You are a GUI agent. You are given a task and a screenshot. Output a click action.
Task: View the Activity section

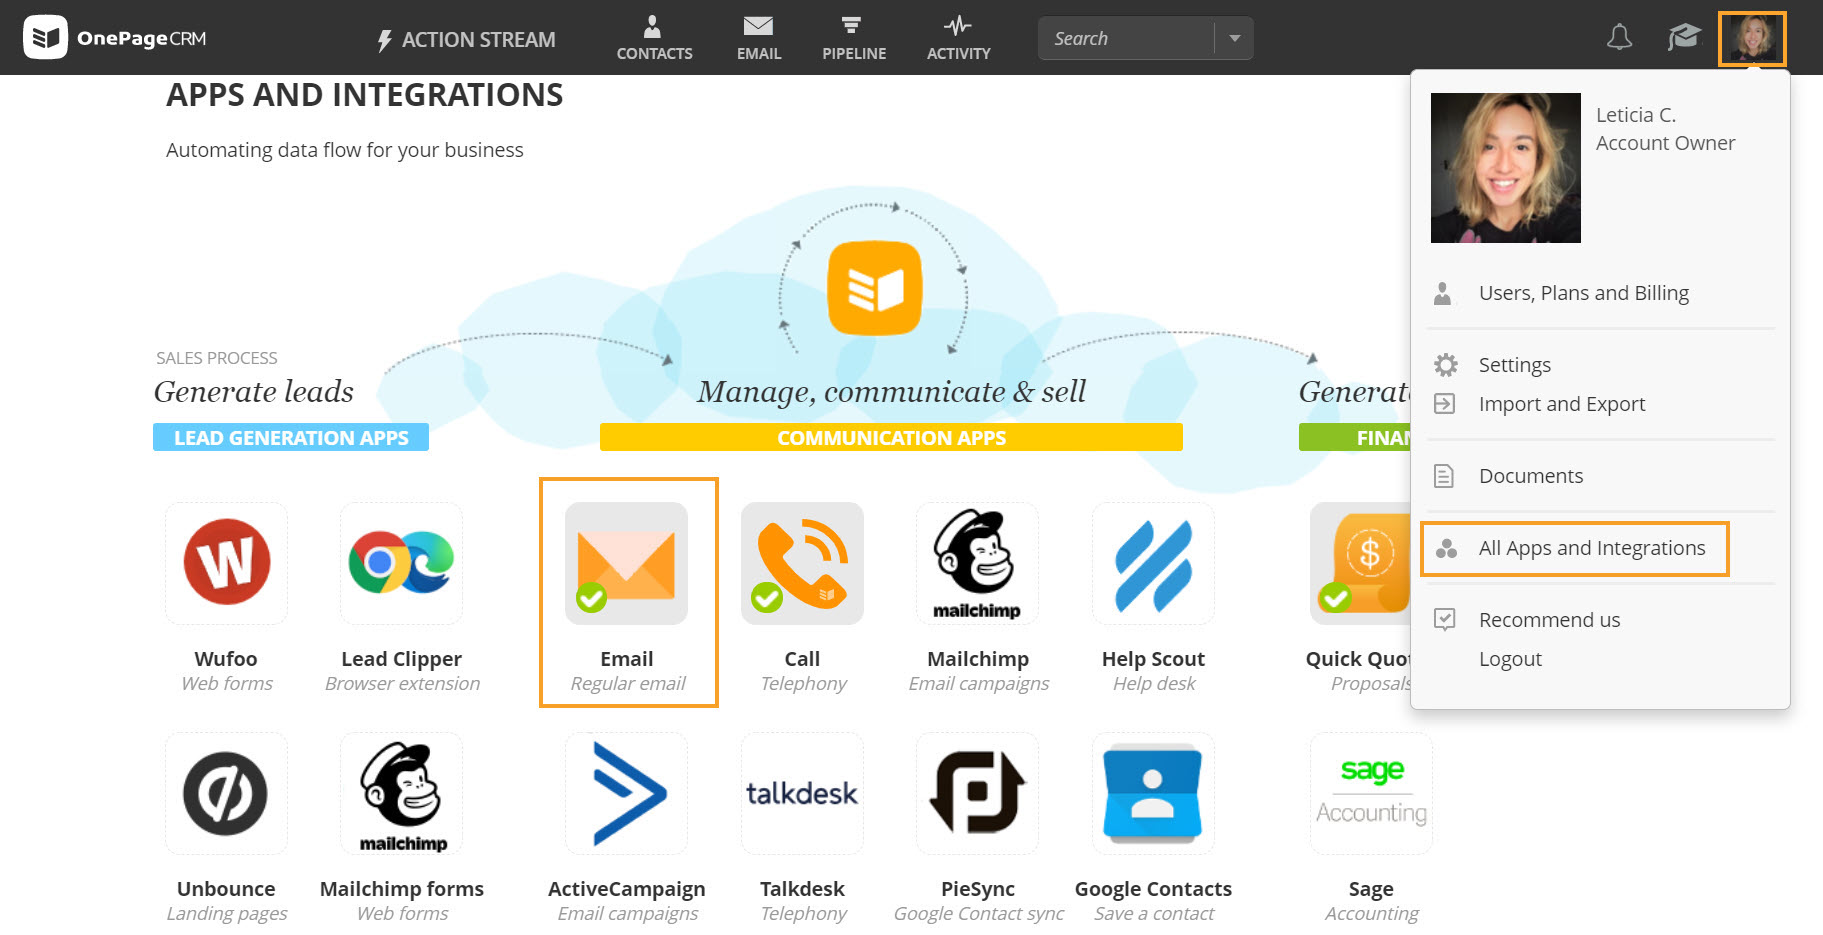[x=958, y=38]
